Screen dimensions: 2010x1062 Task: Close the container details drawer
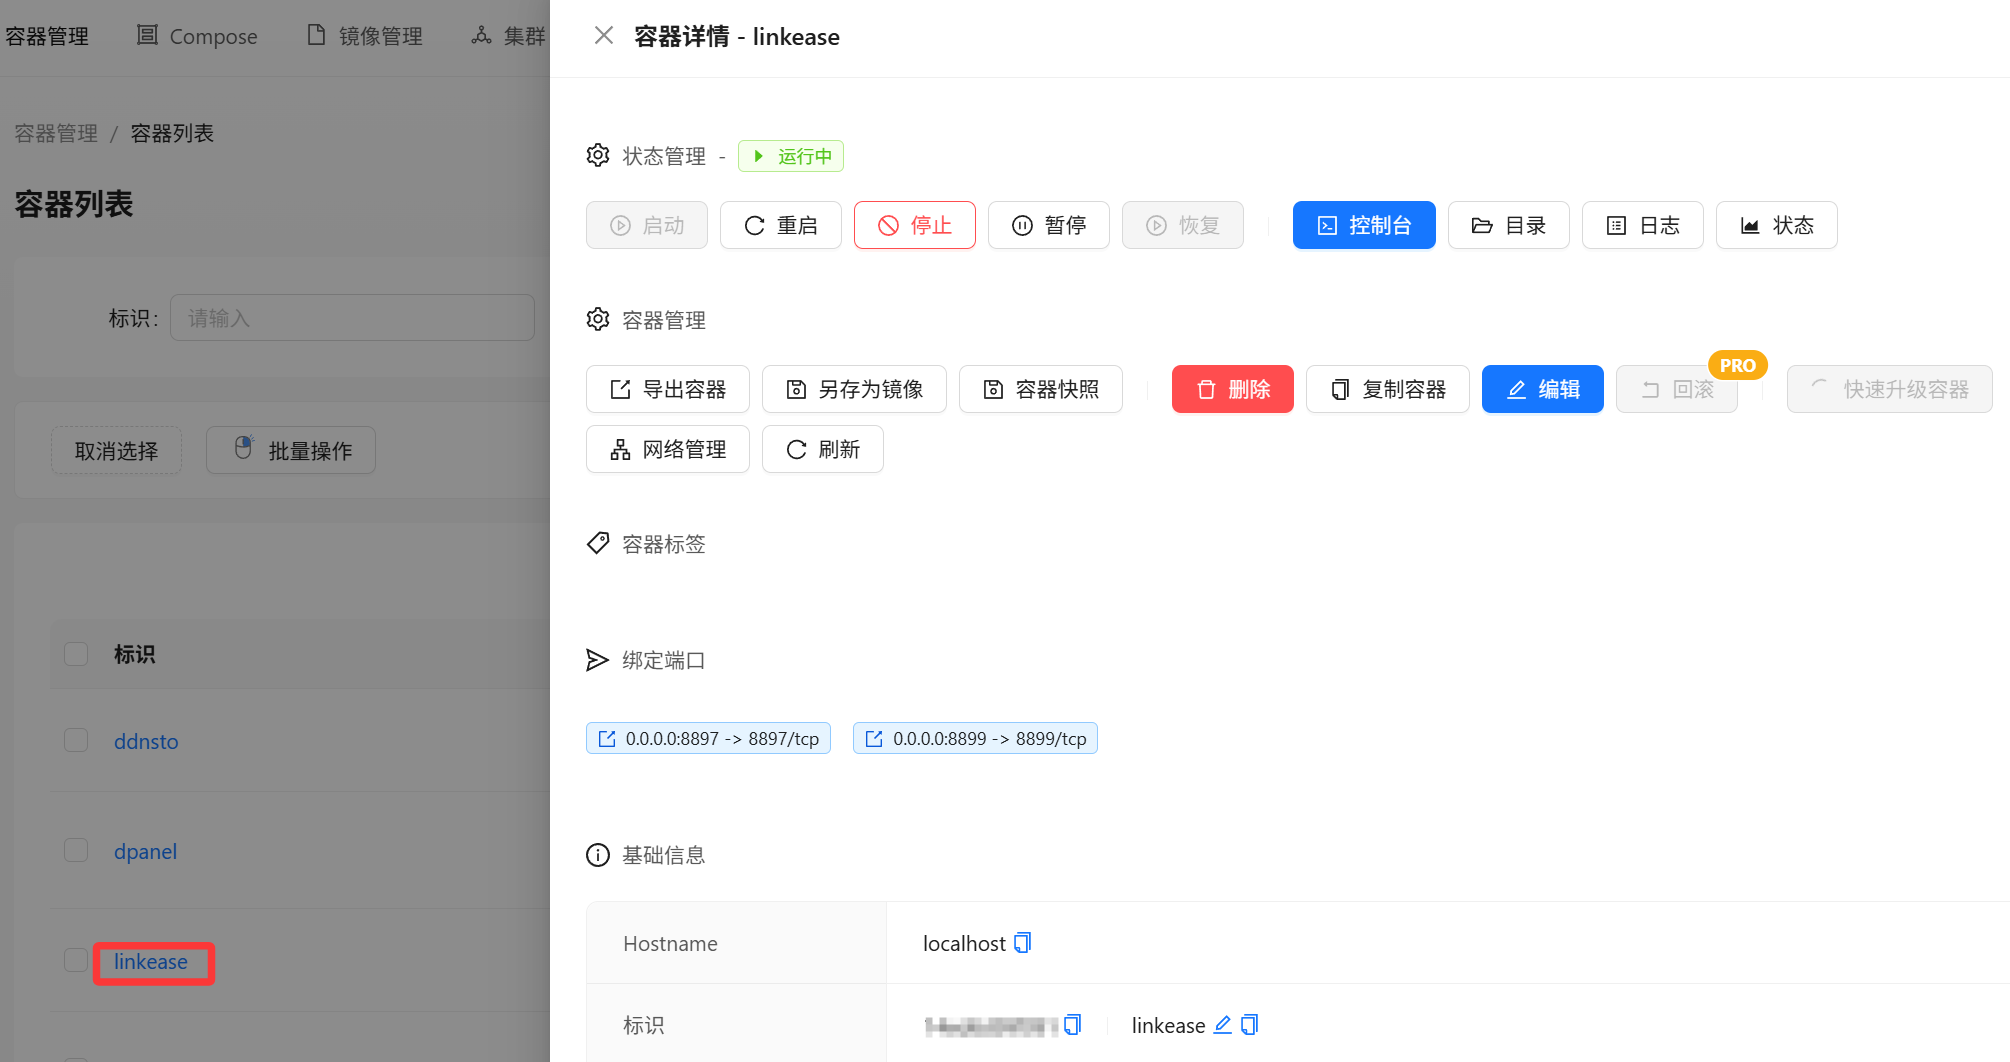click(603, 36)
